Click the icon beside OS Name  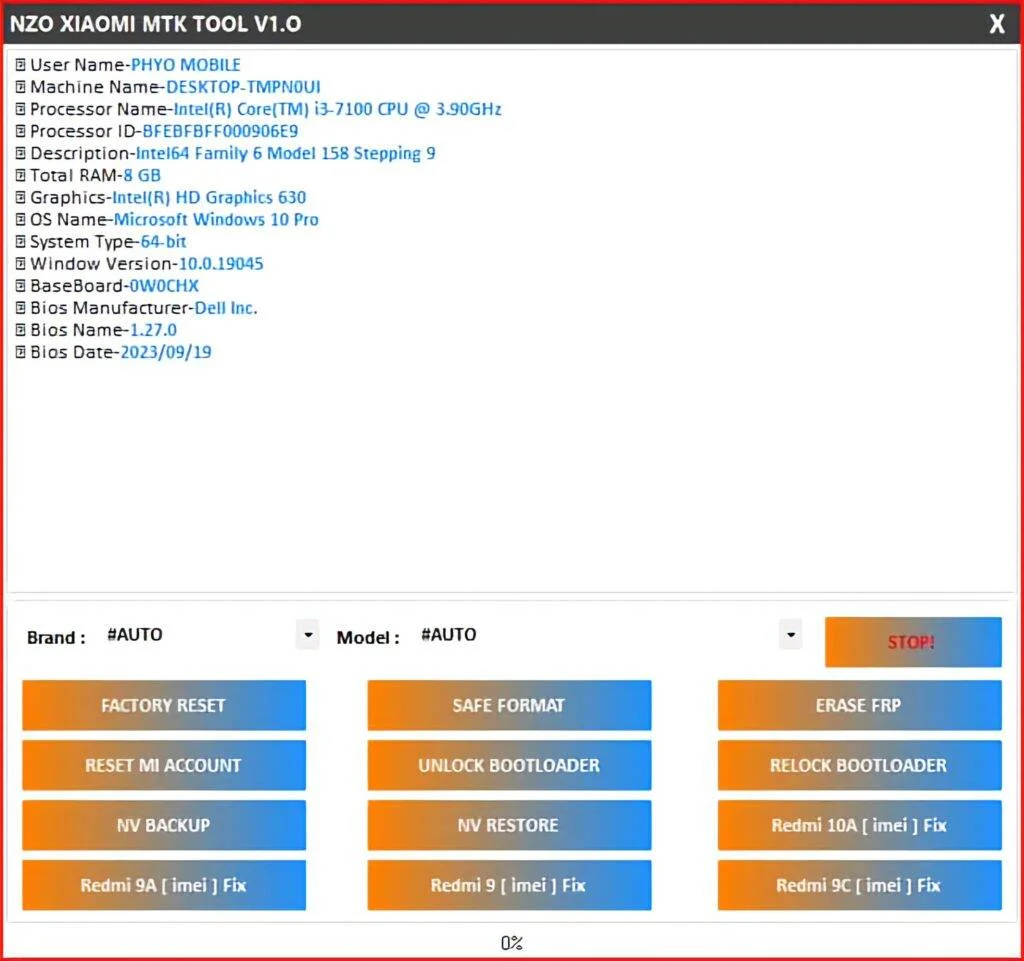(20, 219)
